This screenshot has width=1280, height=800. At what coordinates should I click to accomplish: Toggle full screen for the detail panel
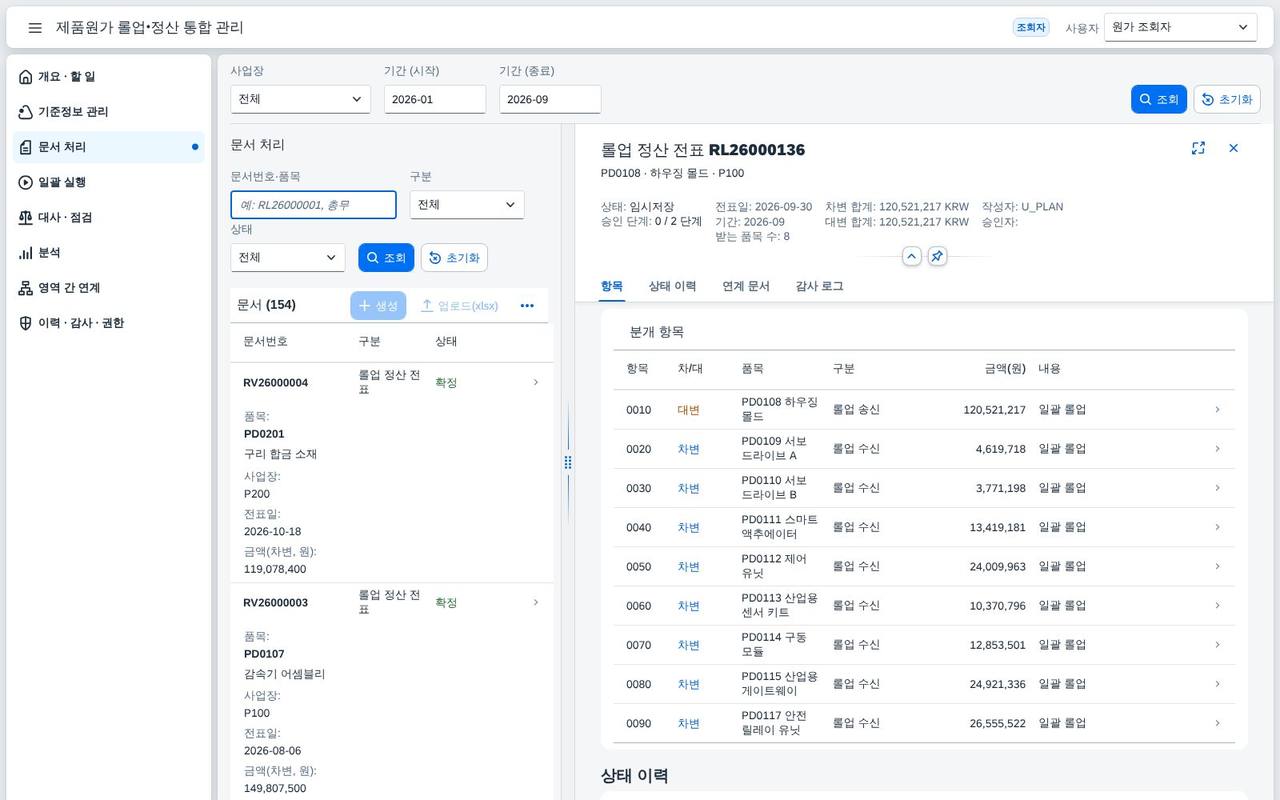(1198, 148)
